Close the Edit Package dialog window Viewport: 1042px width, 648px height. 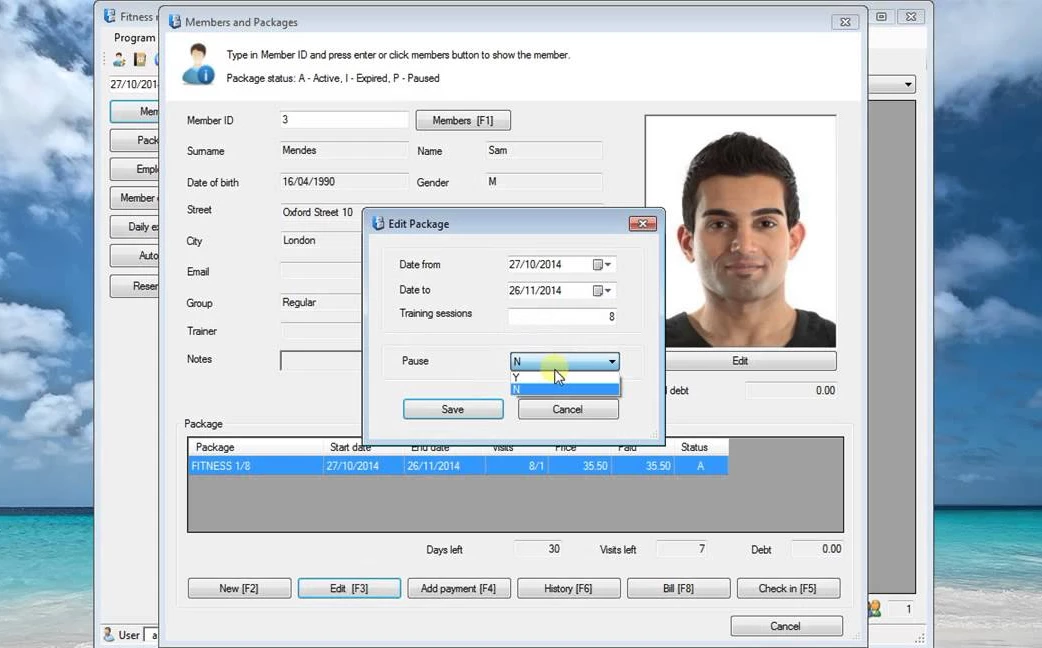tap(642, 224)
